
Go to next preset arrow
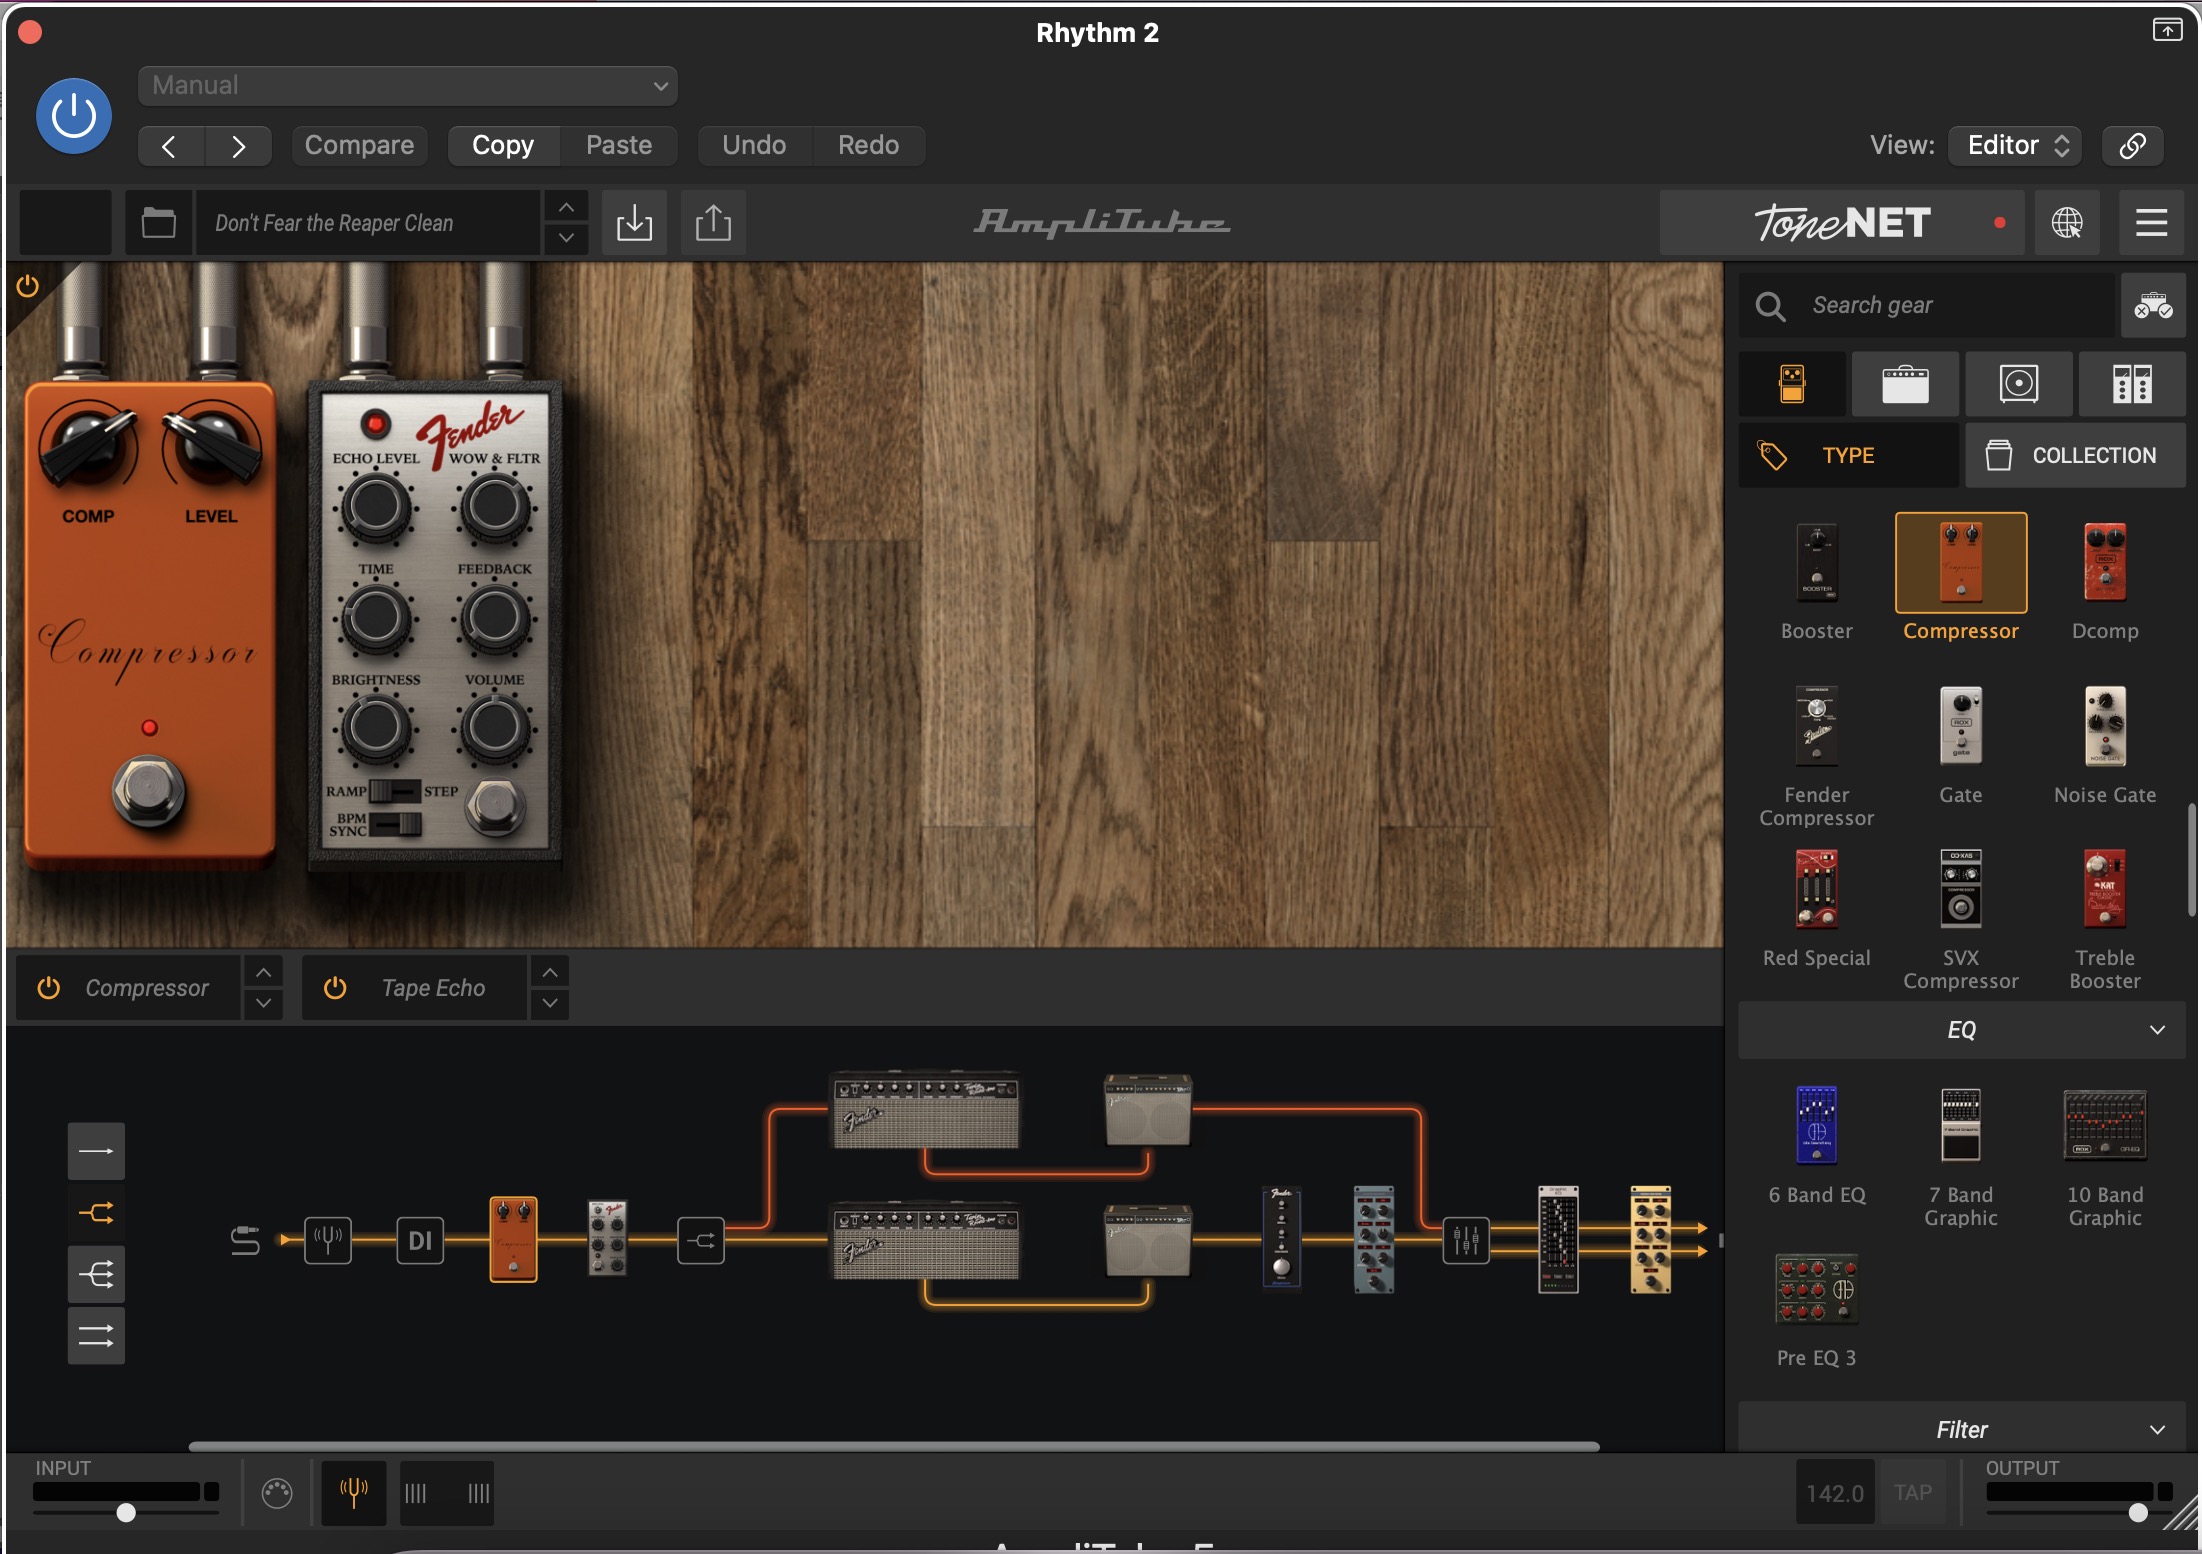click(x=238, y=146)
